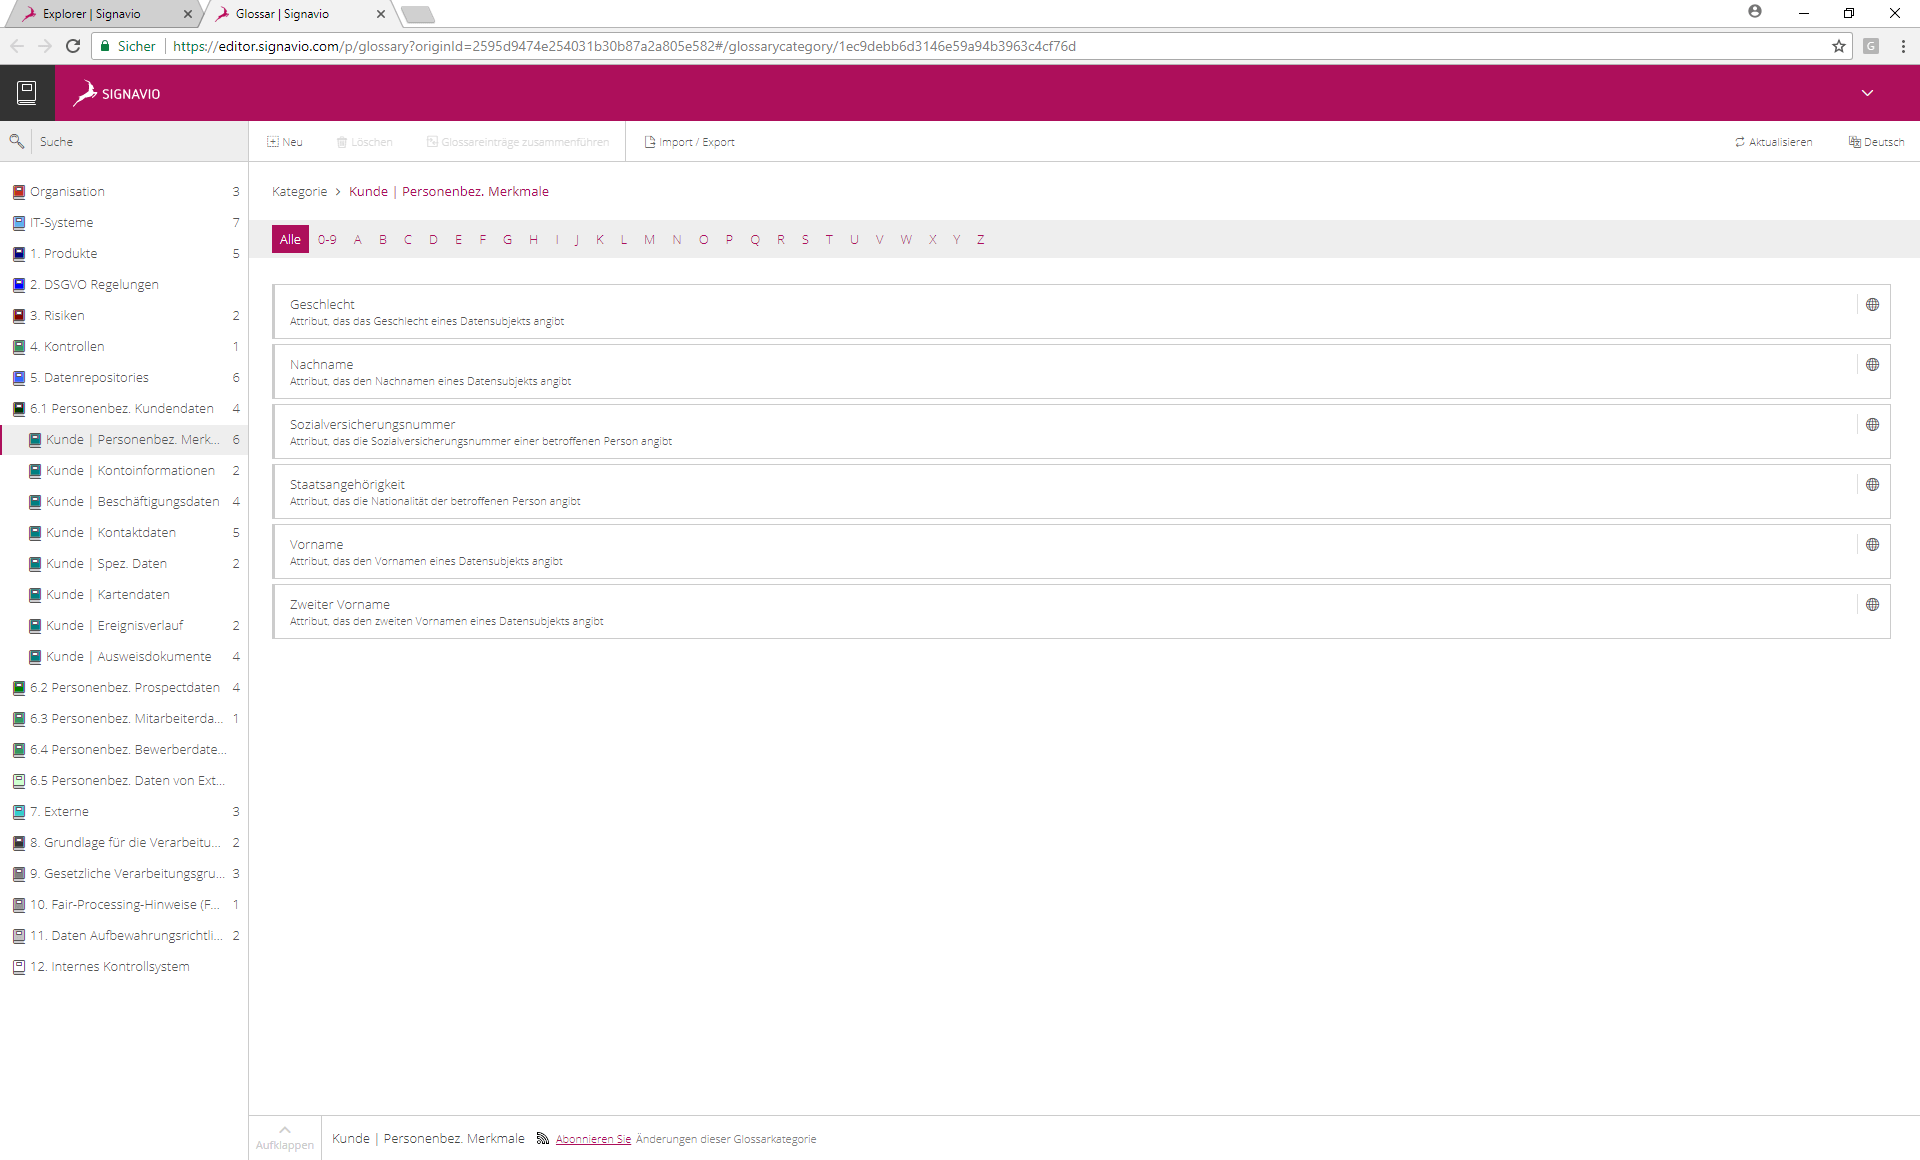Click Aktualisieren to refresh

[1774, 142]
